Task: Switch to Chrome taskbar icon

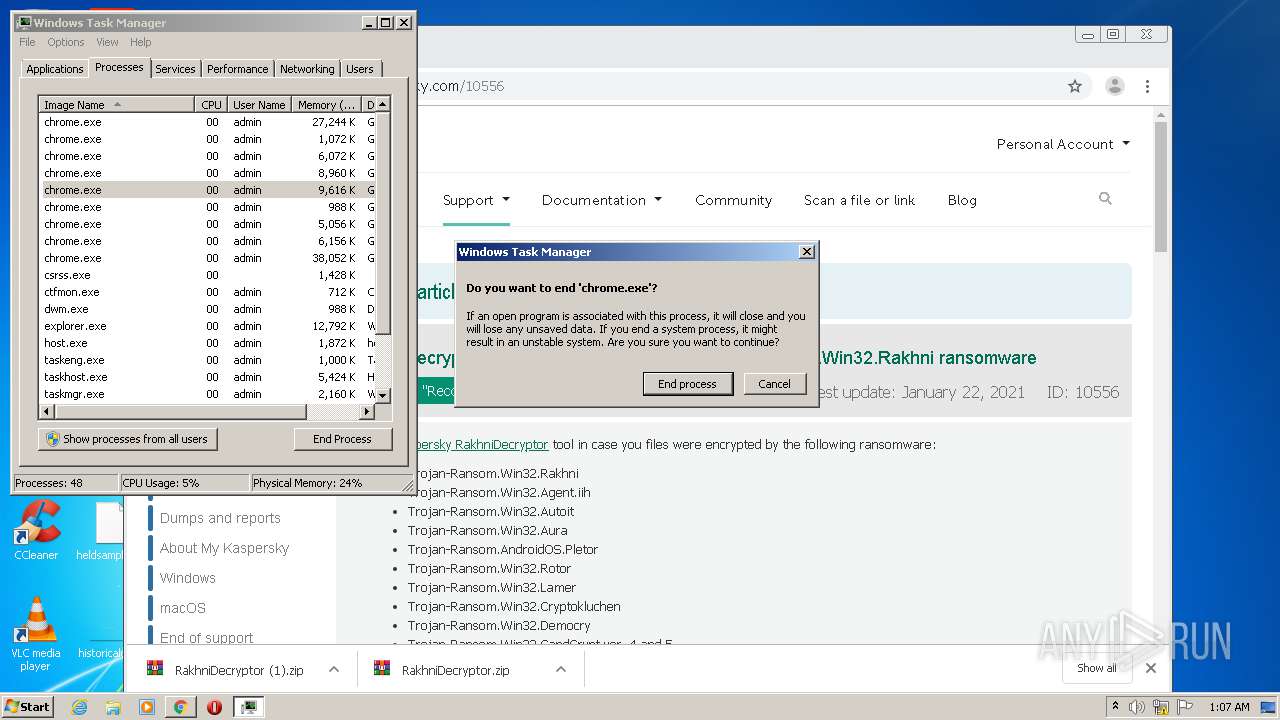Action: click(x=180, y=707)
